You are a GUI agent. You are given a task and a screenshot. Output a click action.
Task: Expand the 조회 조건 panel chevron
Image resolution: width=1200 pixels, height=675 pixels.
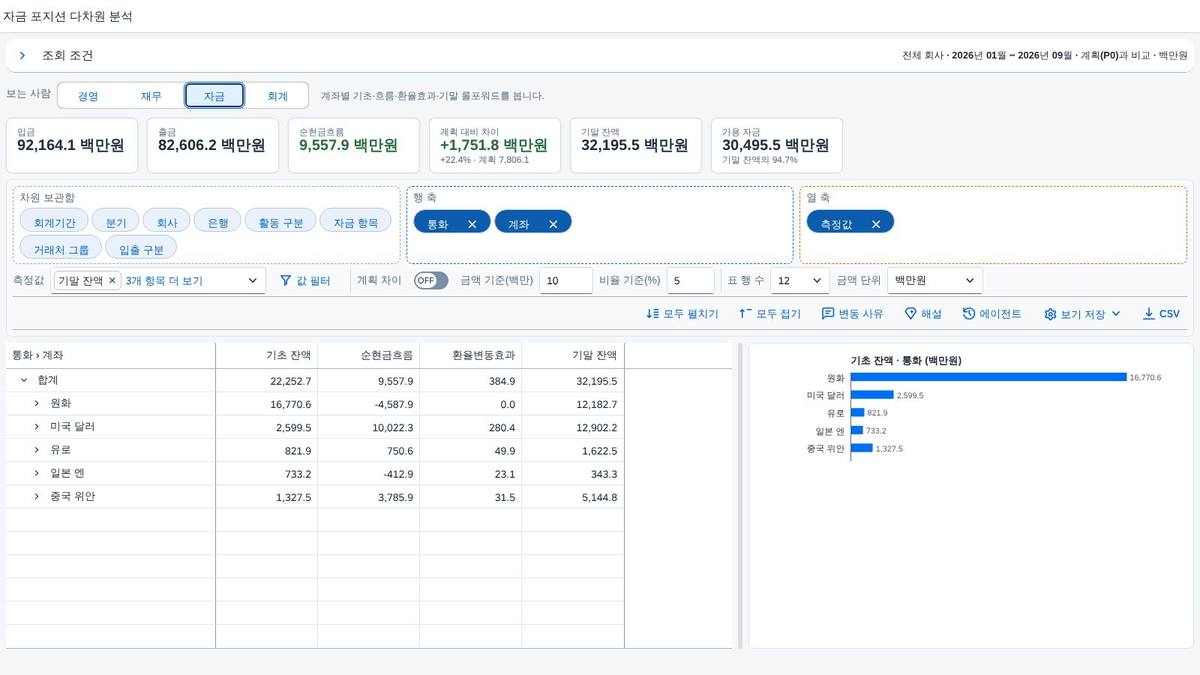[x=22, y=56]
